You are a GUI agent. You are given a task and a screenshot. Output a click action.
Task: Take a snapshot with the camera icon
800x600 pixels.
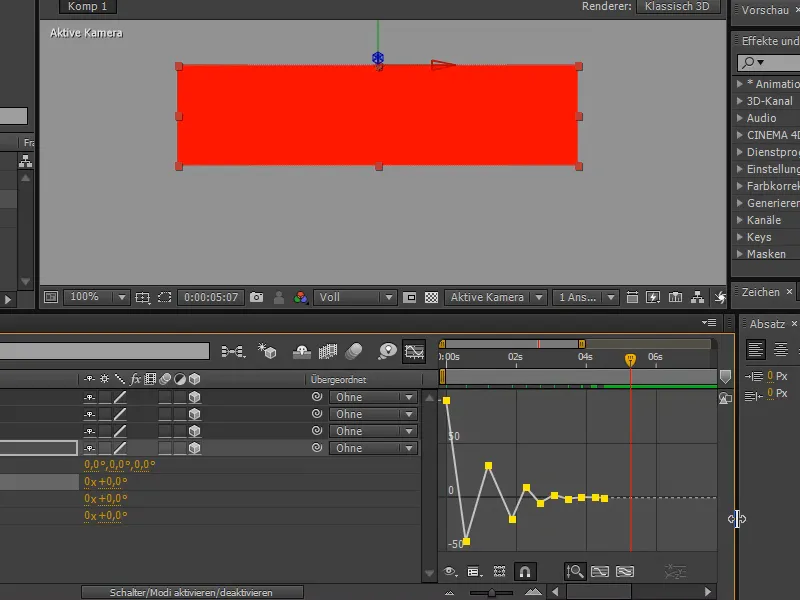coord(257,297)
